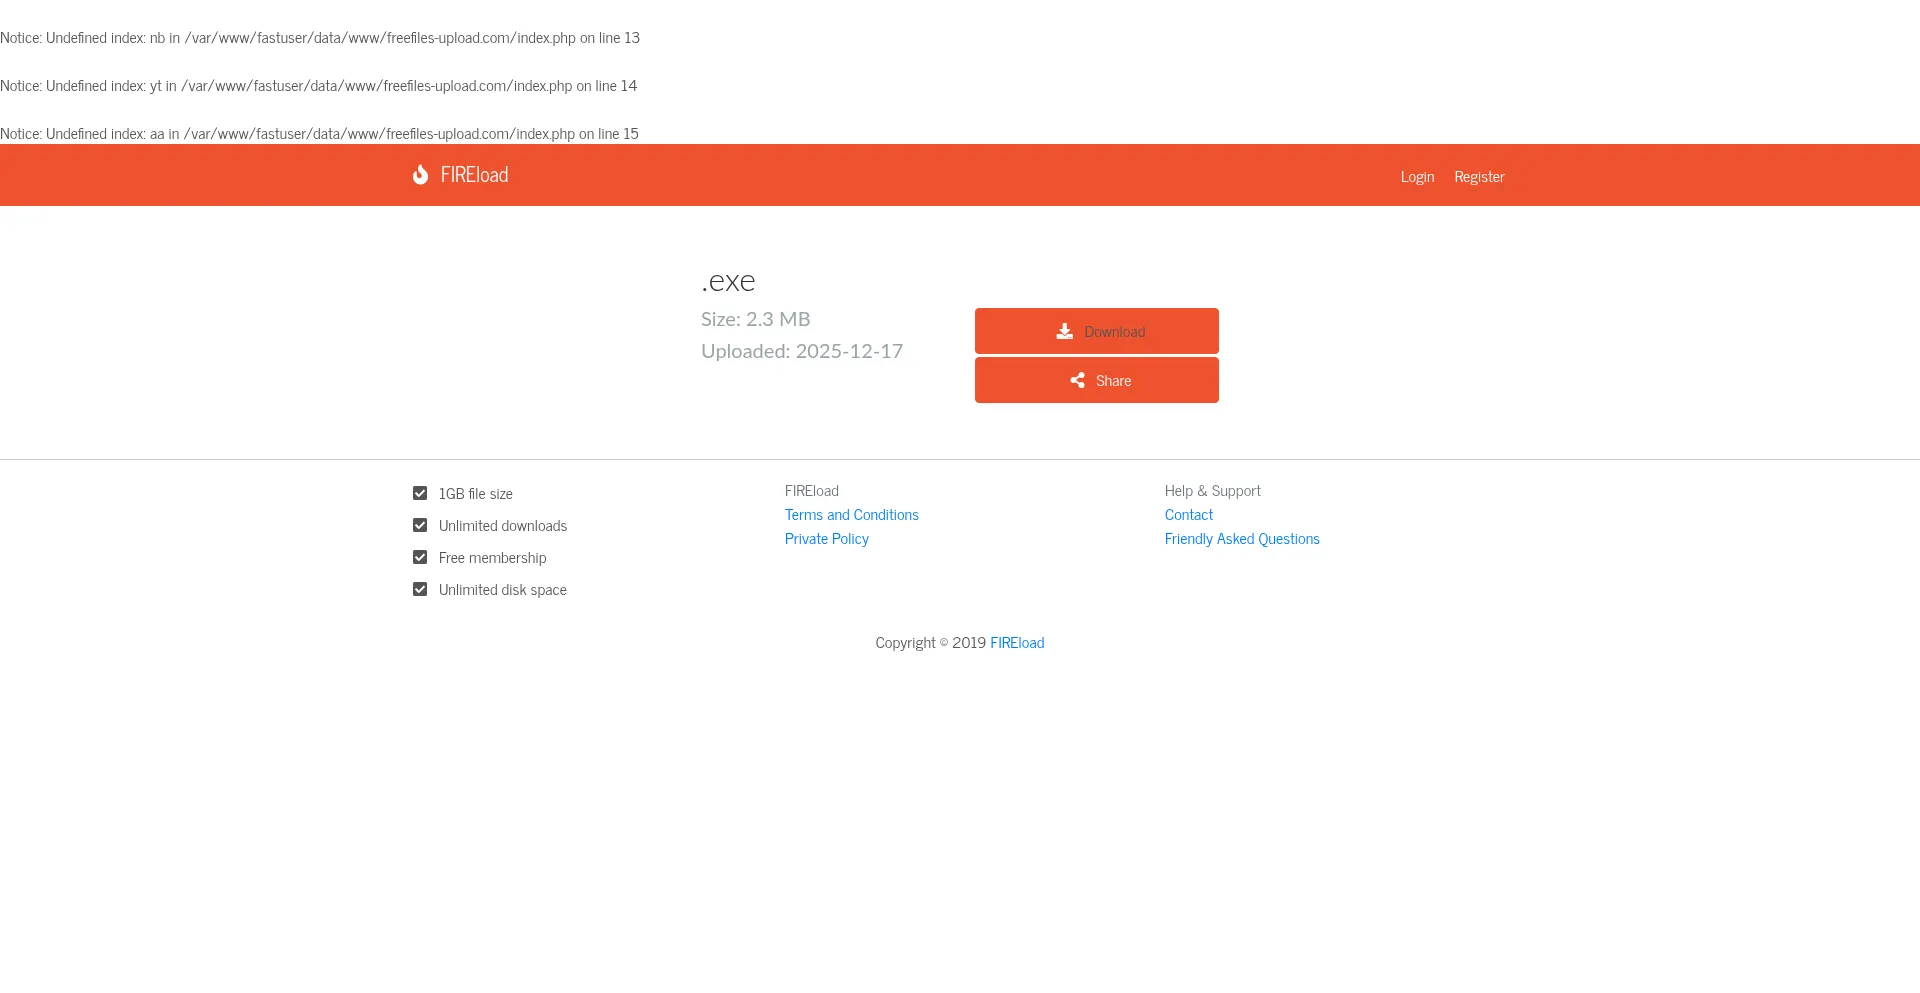1920x993 pixels.
Task: Click the FIREload link in the copyright notice
Action: tap(1017, 642)
